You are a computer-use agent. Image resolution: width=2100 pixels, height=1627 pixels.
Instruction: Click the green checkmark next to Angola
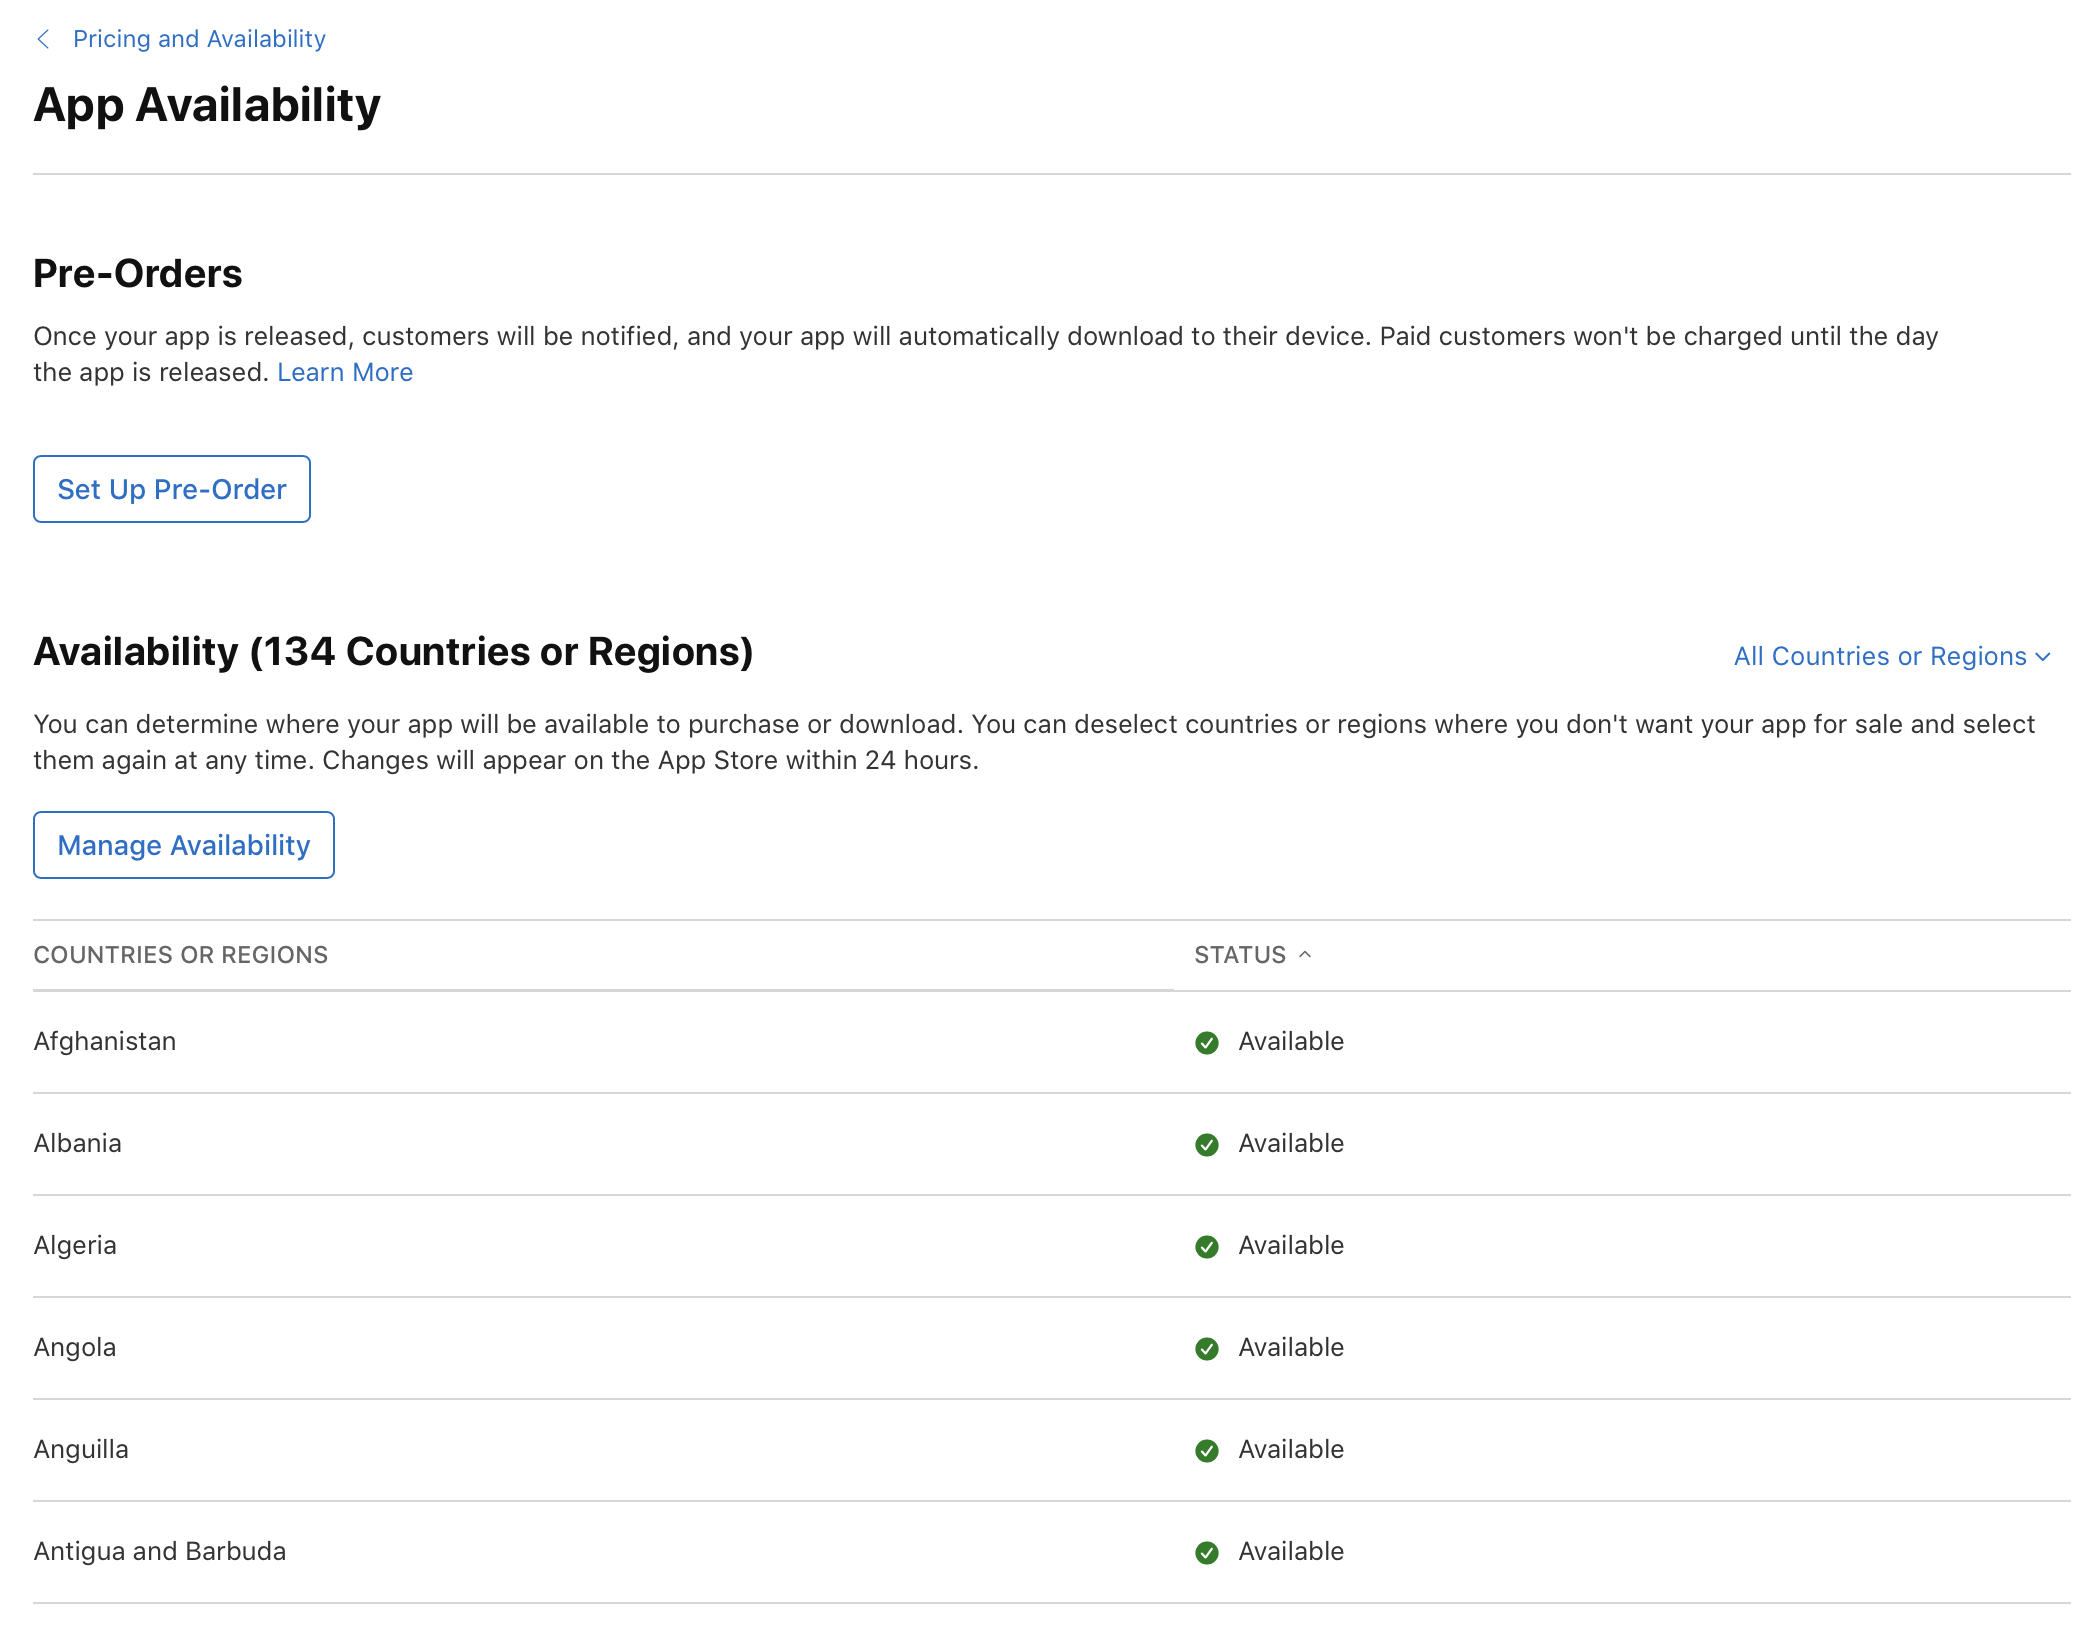(1208, 1349)
